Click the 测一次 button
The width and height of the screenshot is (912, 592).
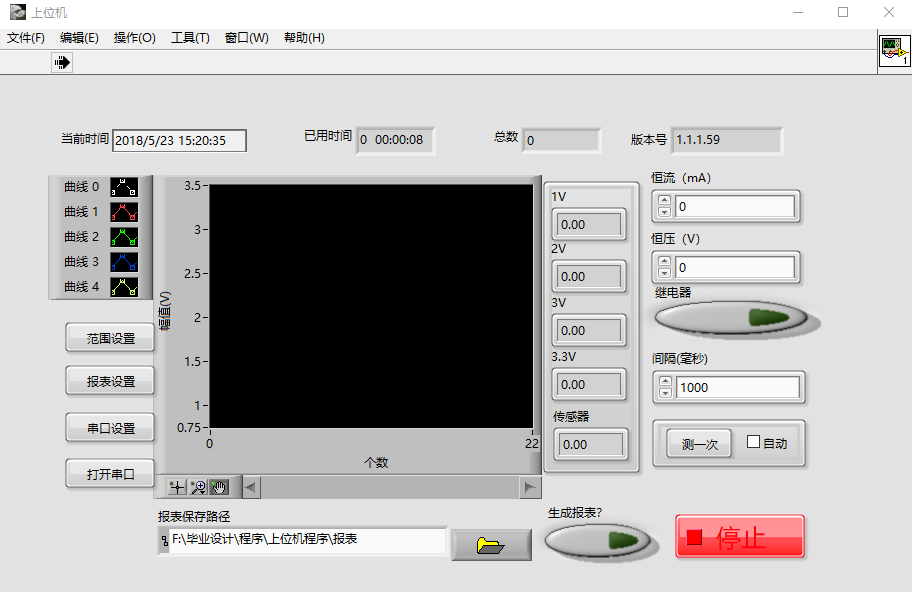(699, 444)
